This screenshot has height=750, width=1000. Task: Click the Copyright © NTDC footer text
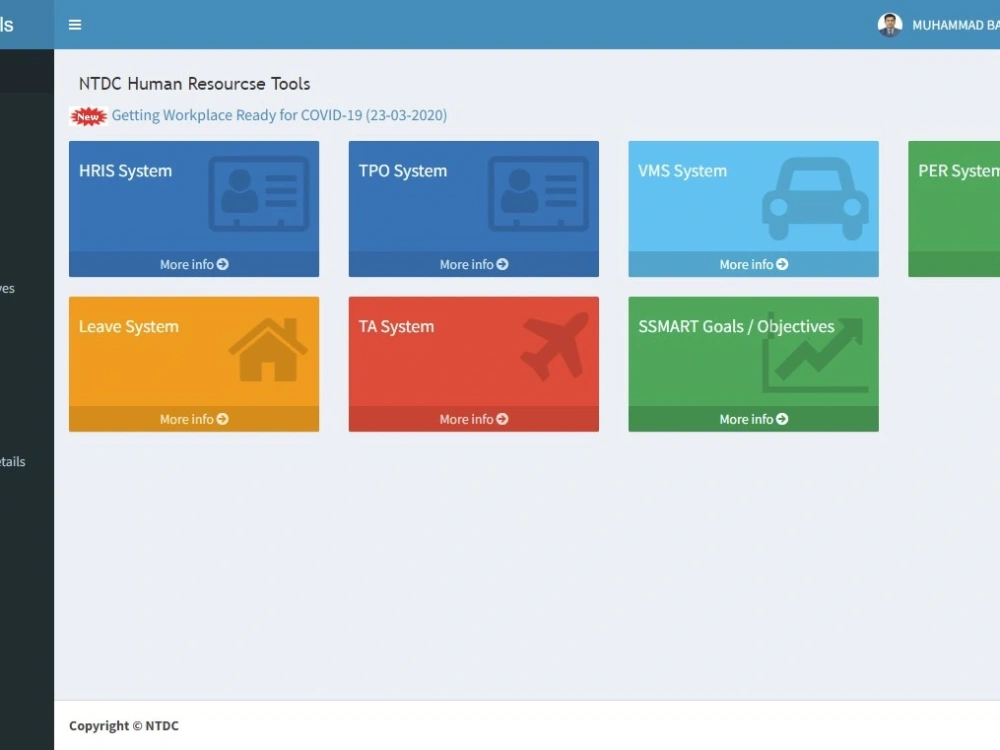[x=124, y=726]
